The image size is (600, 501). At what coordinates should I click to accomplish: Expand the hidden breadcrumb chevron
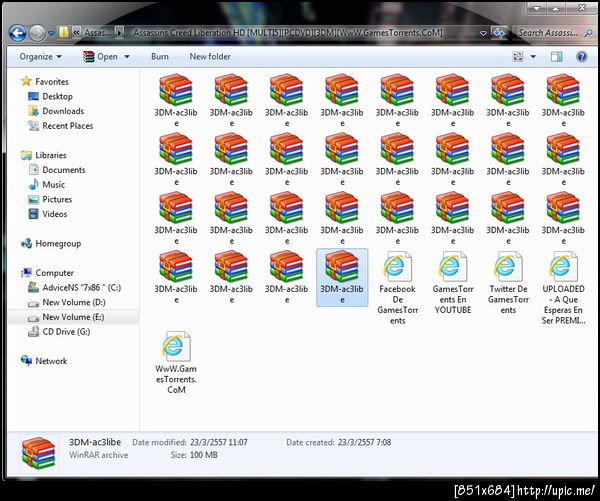point(76,33)
